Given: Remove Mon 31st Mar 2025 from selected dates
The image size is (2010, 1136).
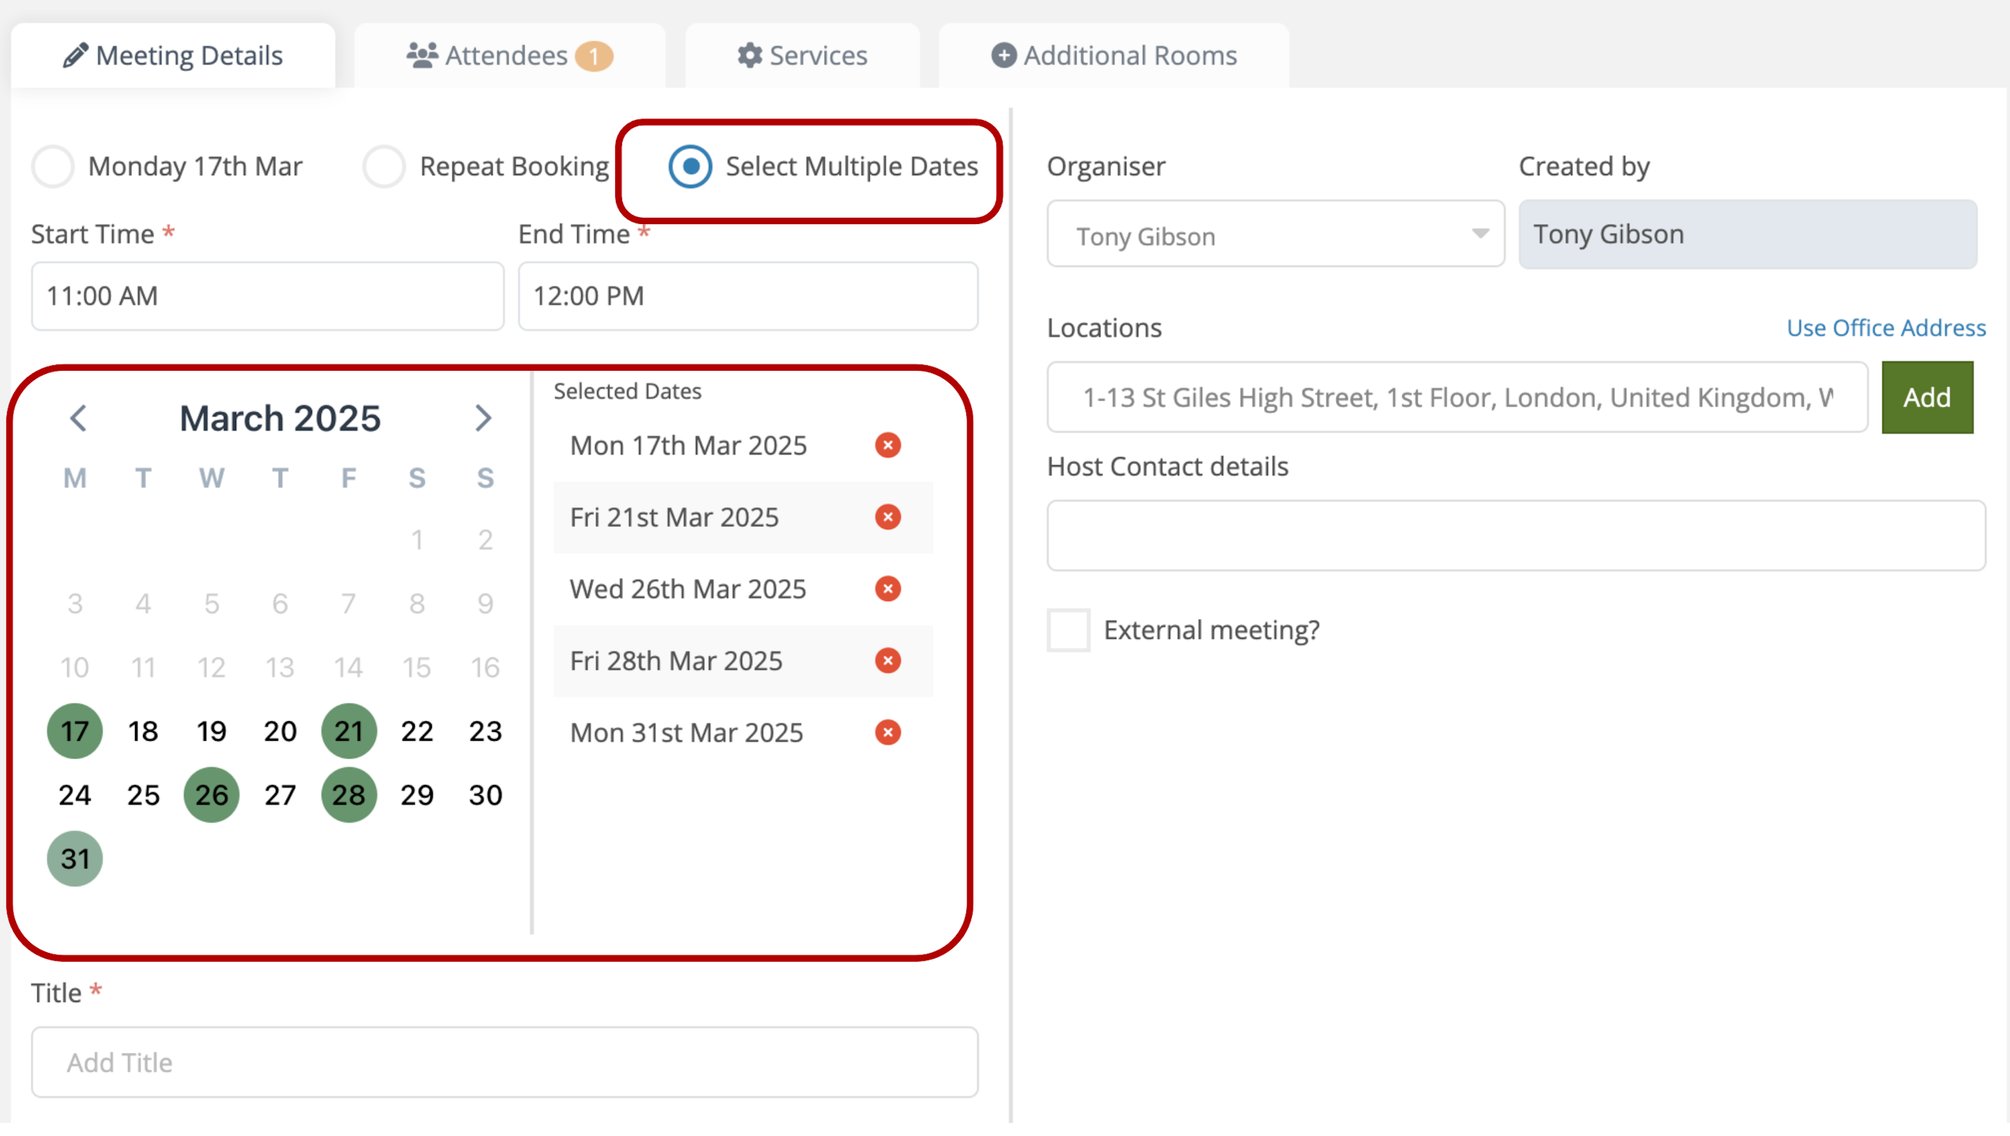Looking at the screenshot, I should coord(887,733).
